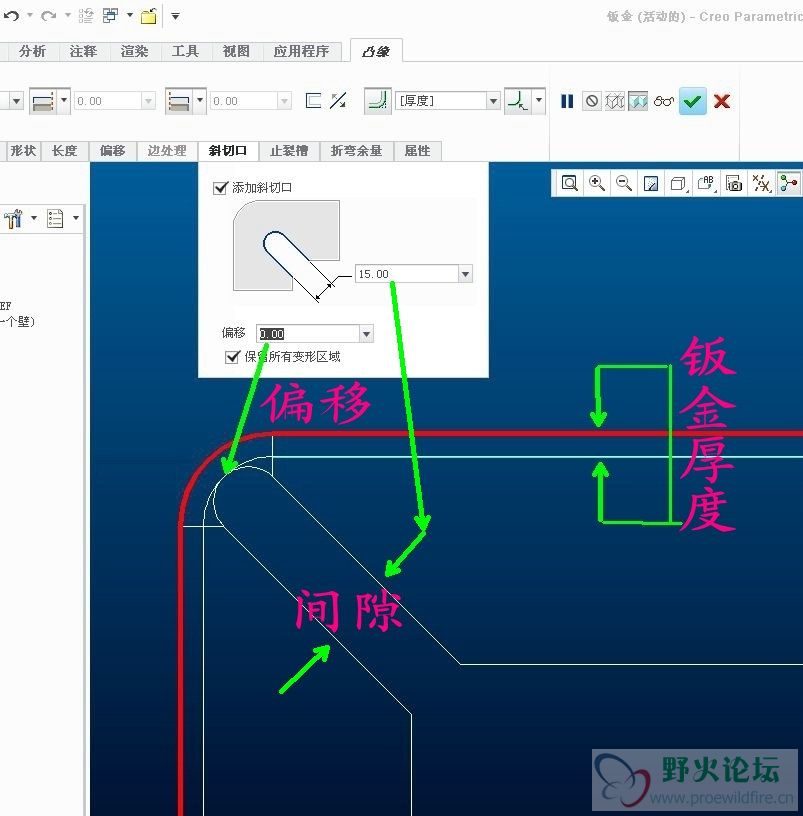Toggle the Spin Center display icon
The width and height of the screenshot is (803, 816).
point(788,183)
